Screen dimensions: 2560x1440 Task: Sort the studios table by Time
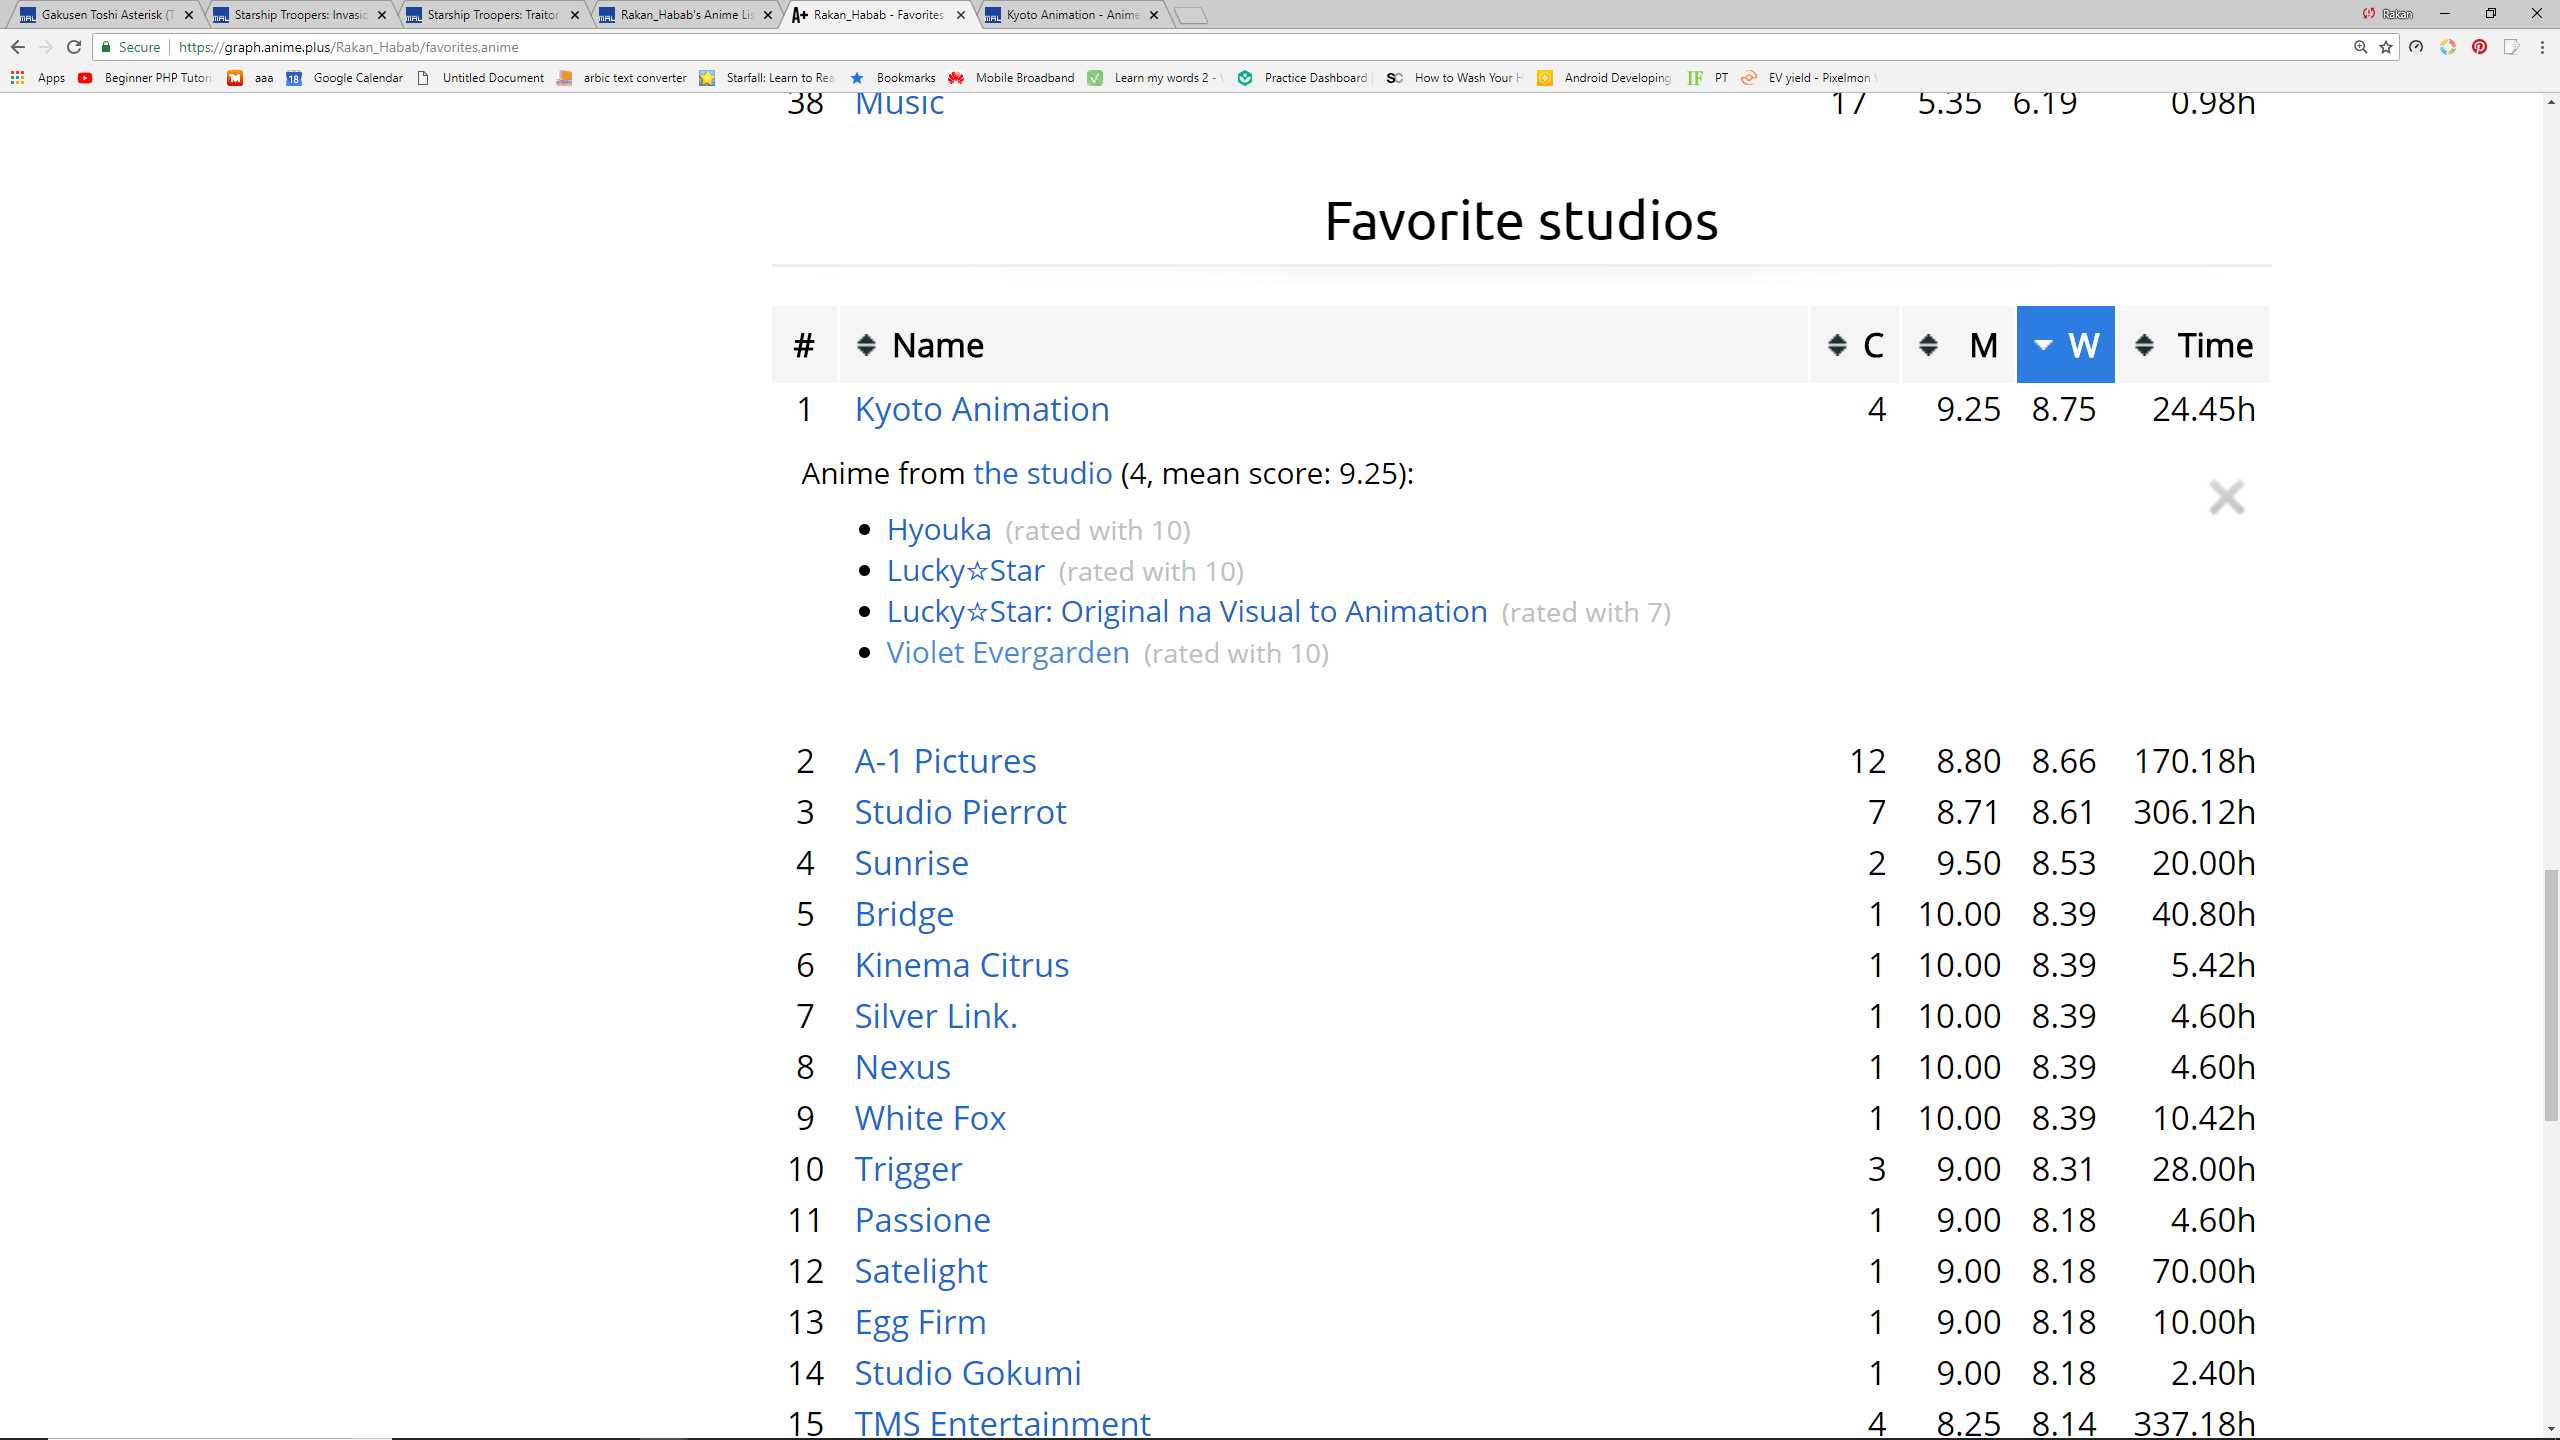pos(2193,345)
